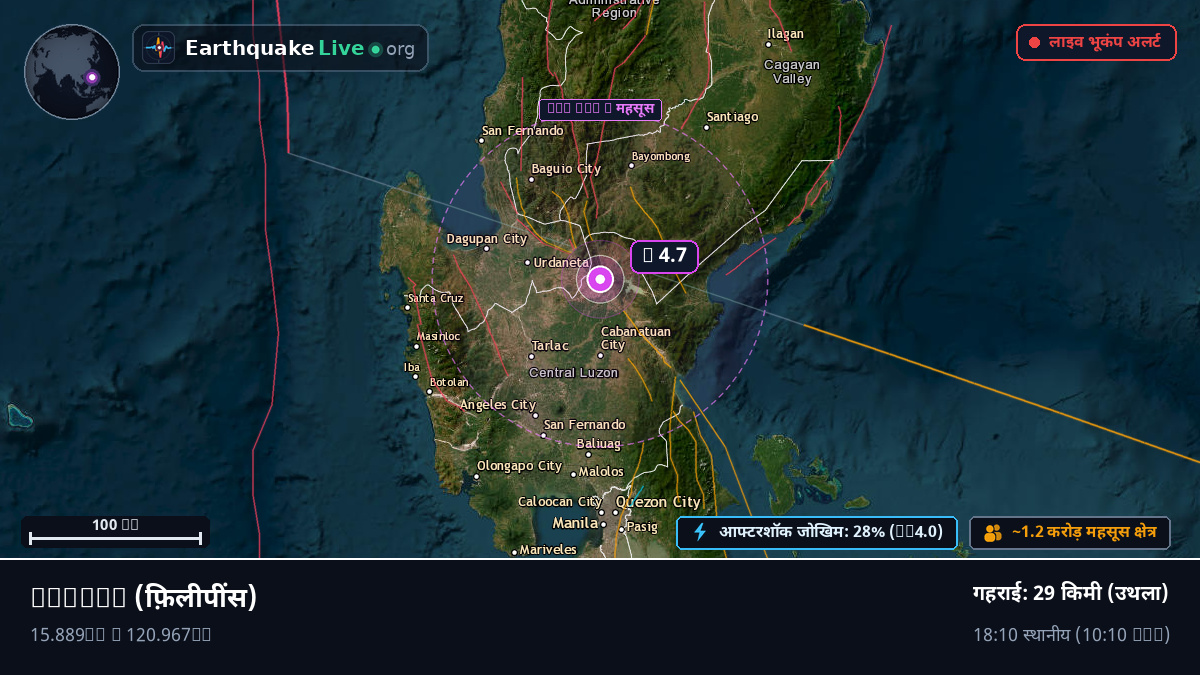
Task: Click the Botolan map label
Action: tap(449, 382)
